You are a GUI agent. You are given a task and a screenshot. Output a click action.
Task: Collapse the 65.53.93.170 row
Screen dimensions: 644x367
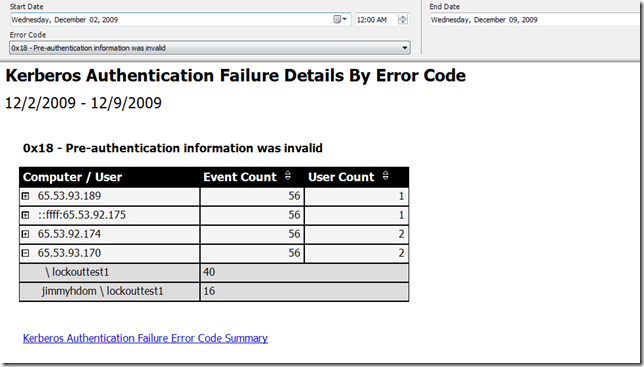pos(25,253)
